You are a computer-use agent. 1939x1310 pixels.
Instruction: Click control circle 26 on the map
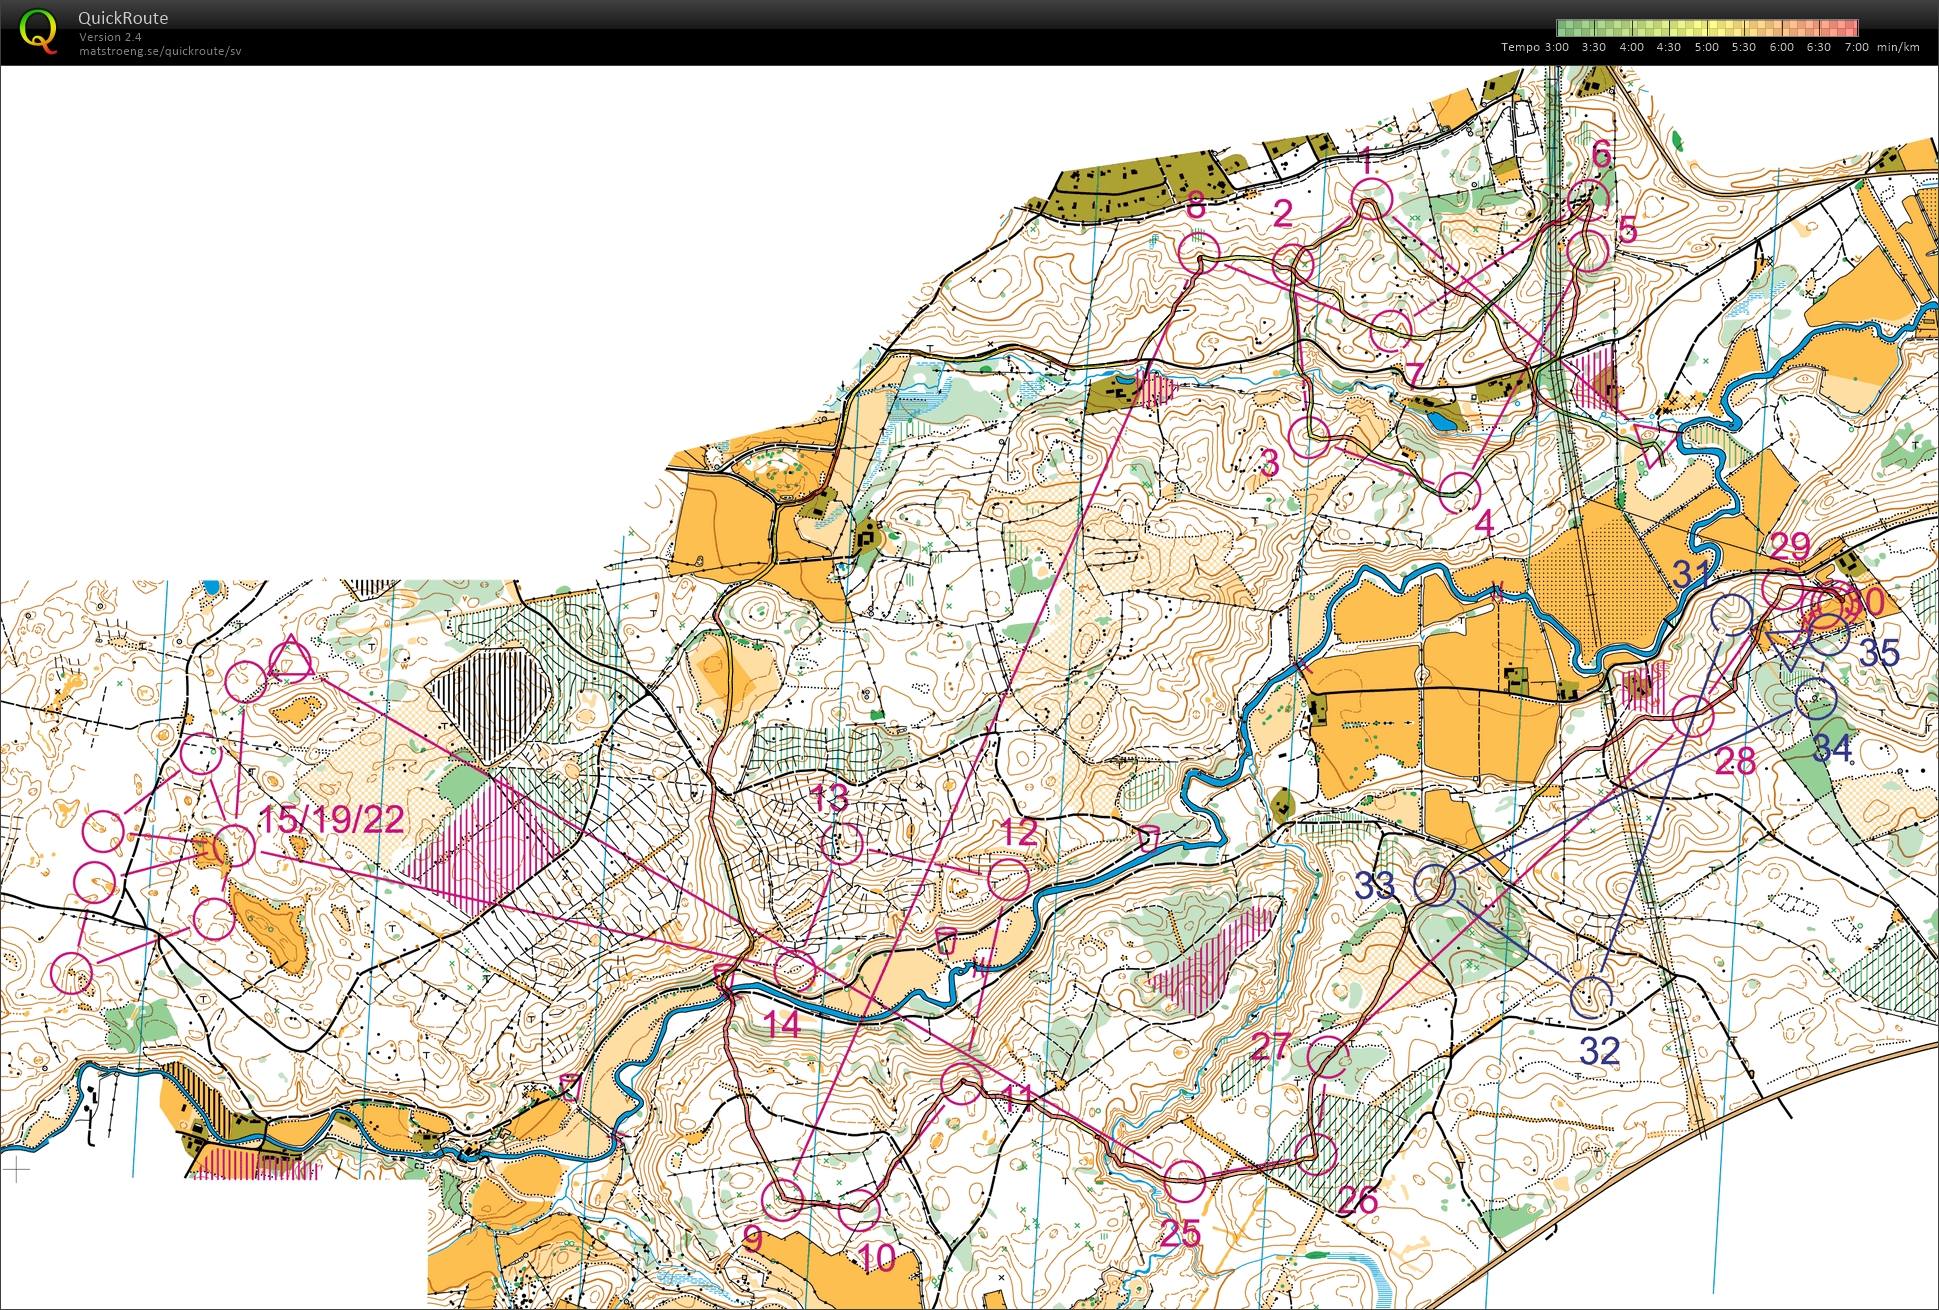point(1316,1154)
